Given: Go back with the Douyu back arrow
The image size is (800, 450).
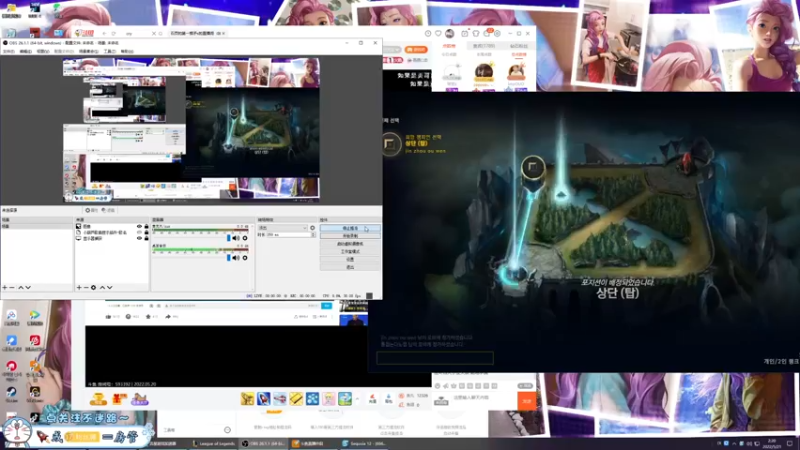Looking at the screenshot, I should (104, 33).
